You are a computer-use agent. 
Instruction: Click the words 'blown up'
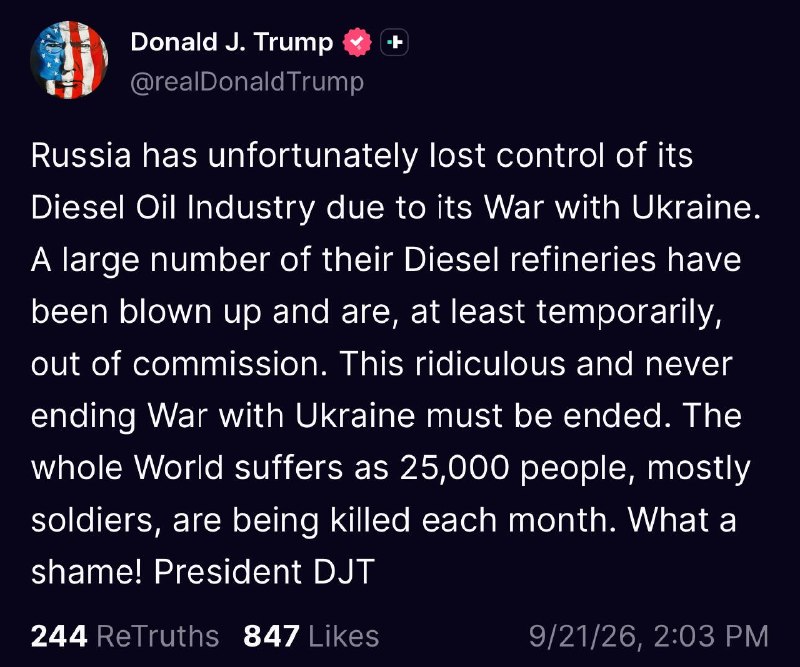pos(191,312)
